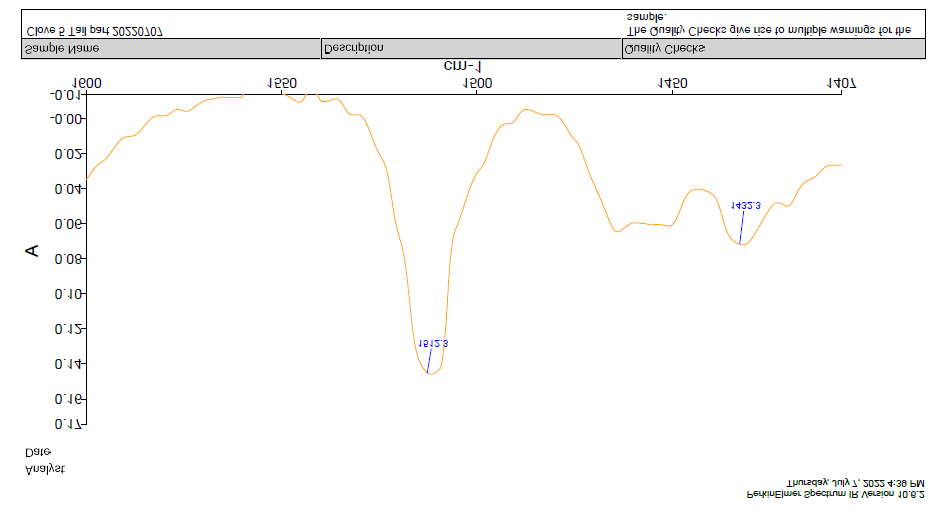This screenshot has width=936, height=514.
Task: Click the 0.02 y-axis value
Action: click(x=67, y=154)
